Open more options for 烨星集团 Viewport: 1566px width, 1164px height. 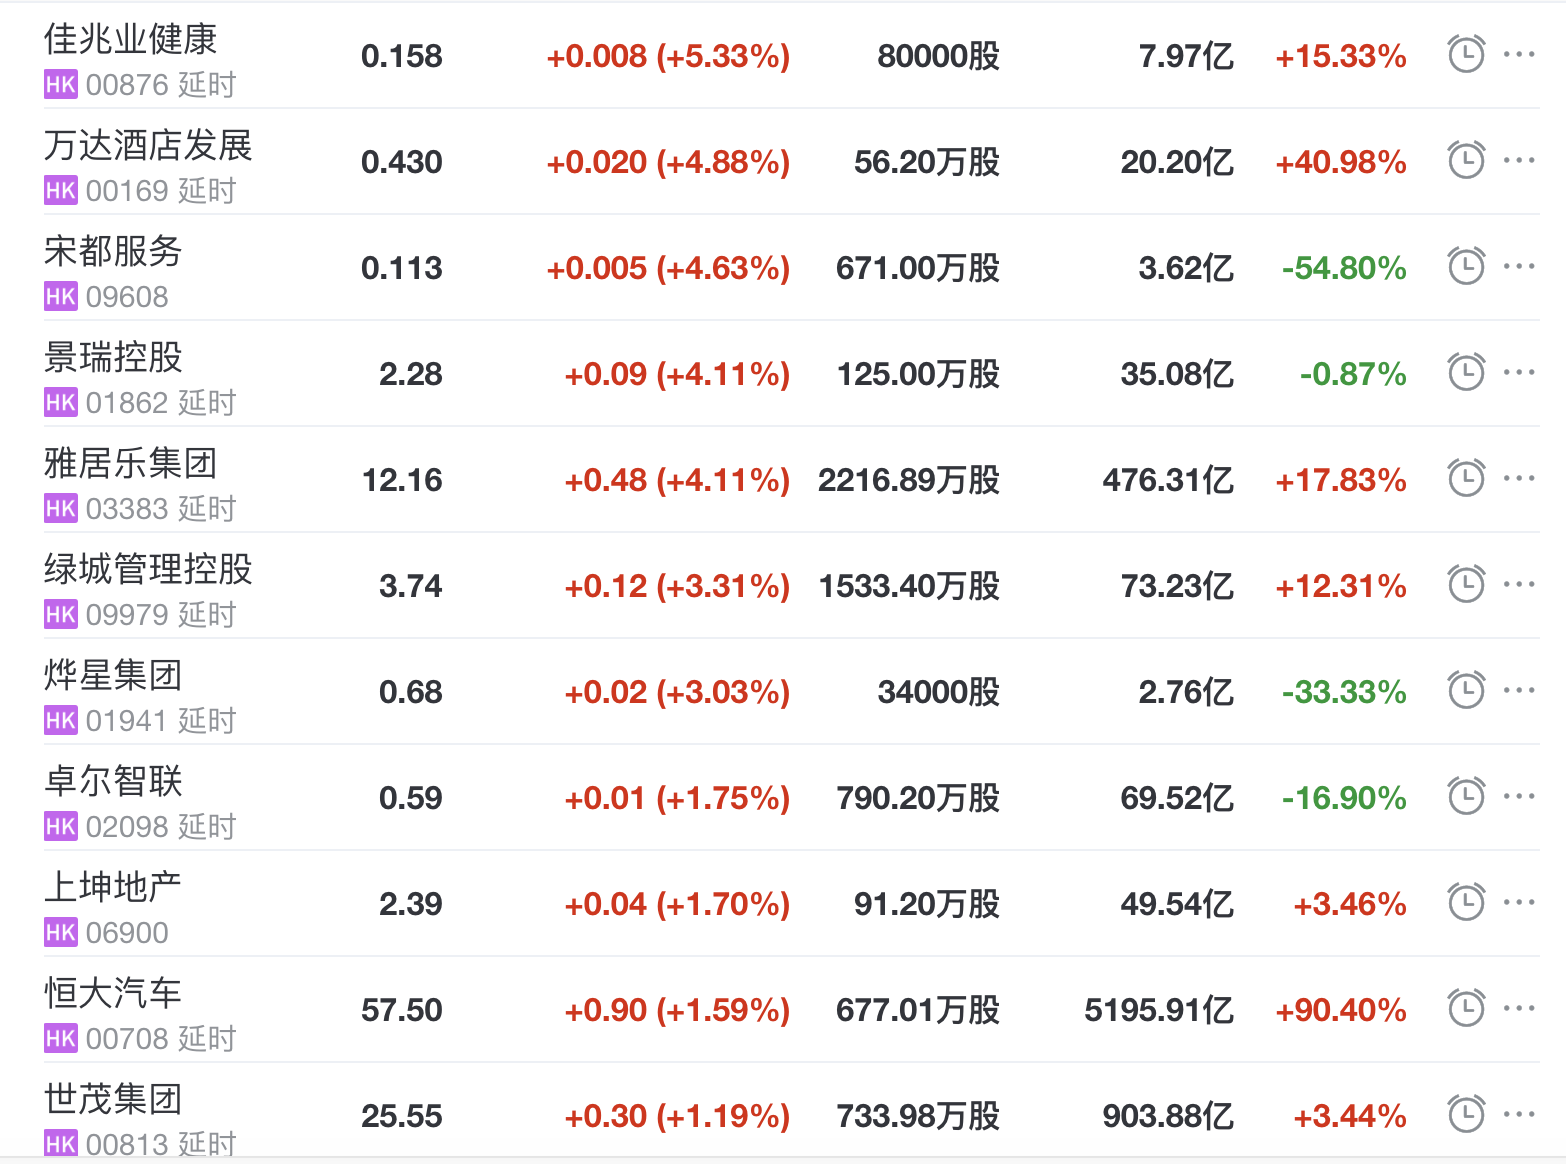point(1519,690)
